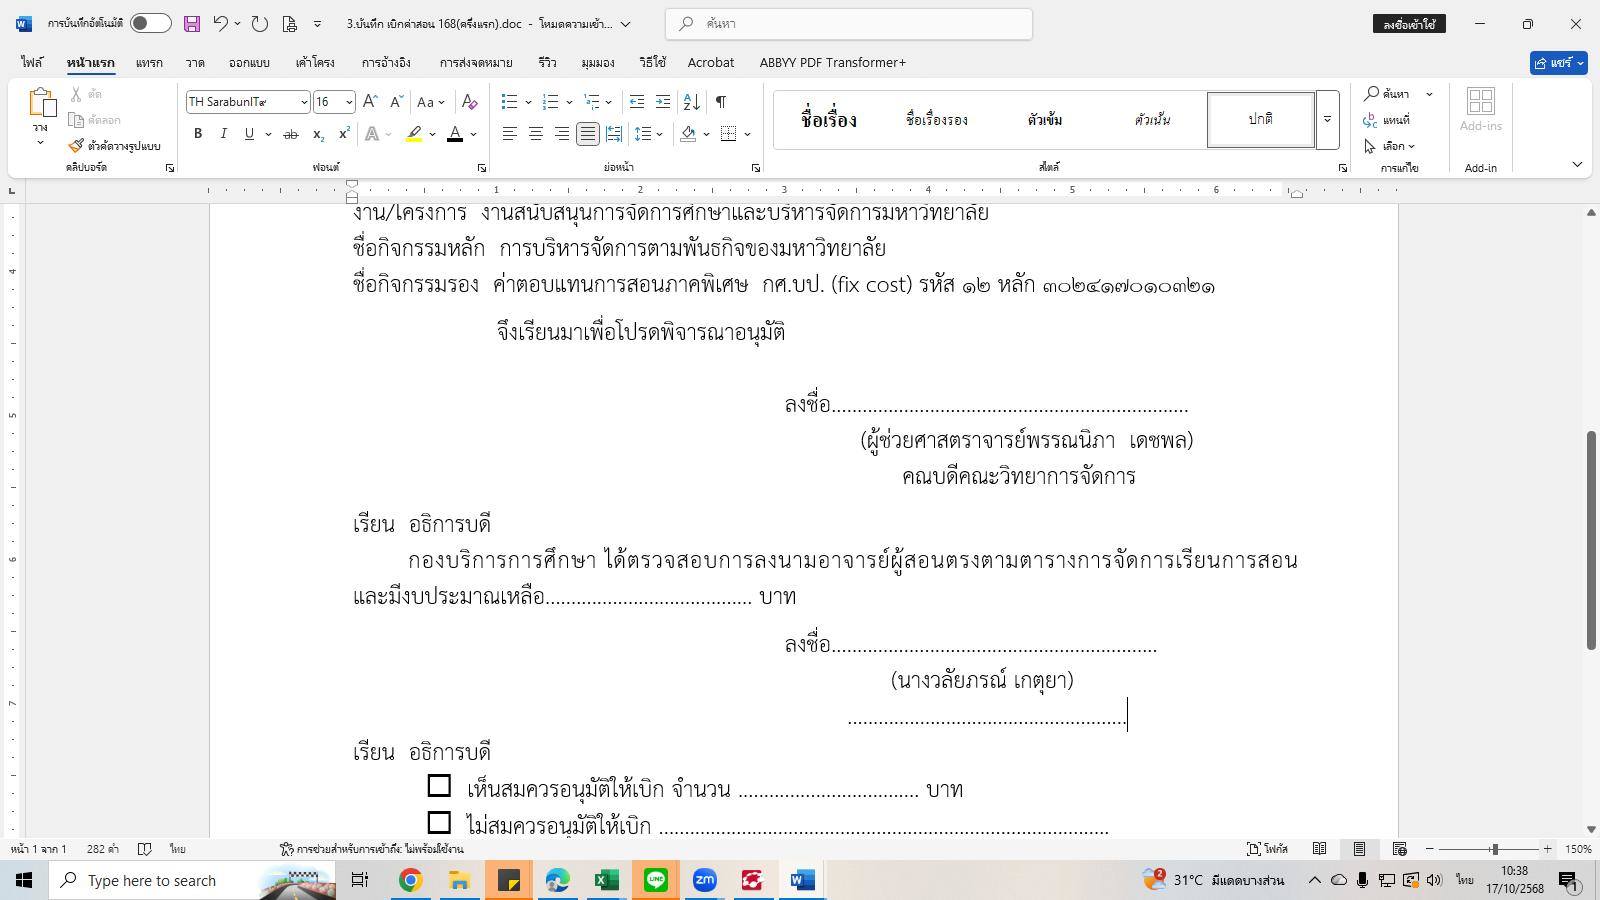Click the Save icon in title bar

192,24
